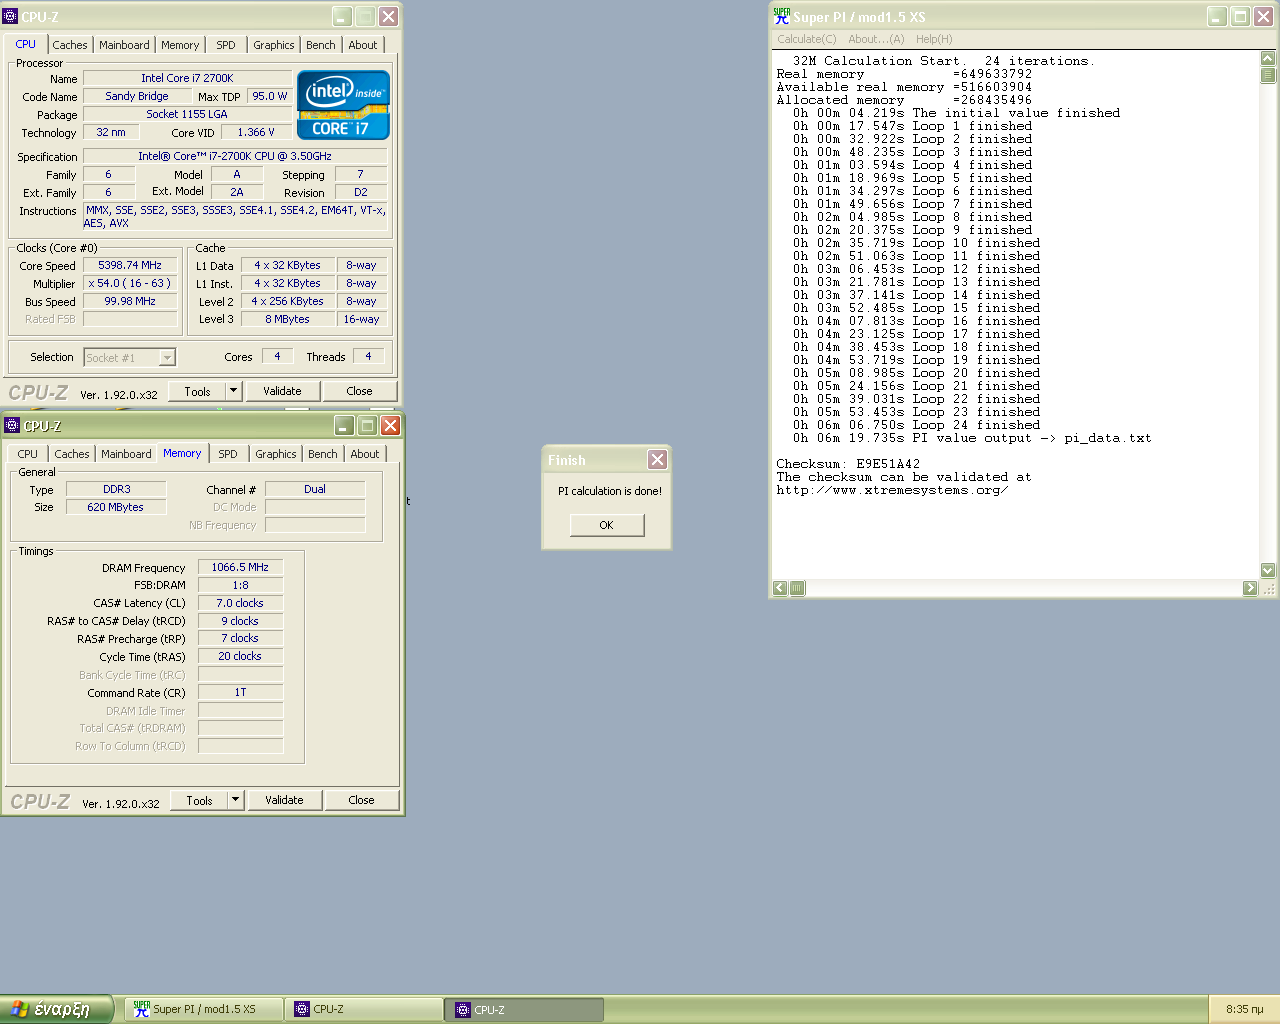Activate the second CPU-Z taskbar button
The width and height of the screenshot is (1280, 1024).
[524, 1009]
